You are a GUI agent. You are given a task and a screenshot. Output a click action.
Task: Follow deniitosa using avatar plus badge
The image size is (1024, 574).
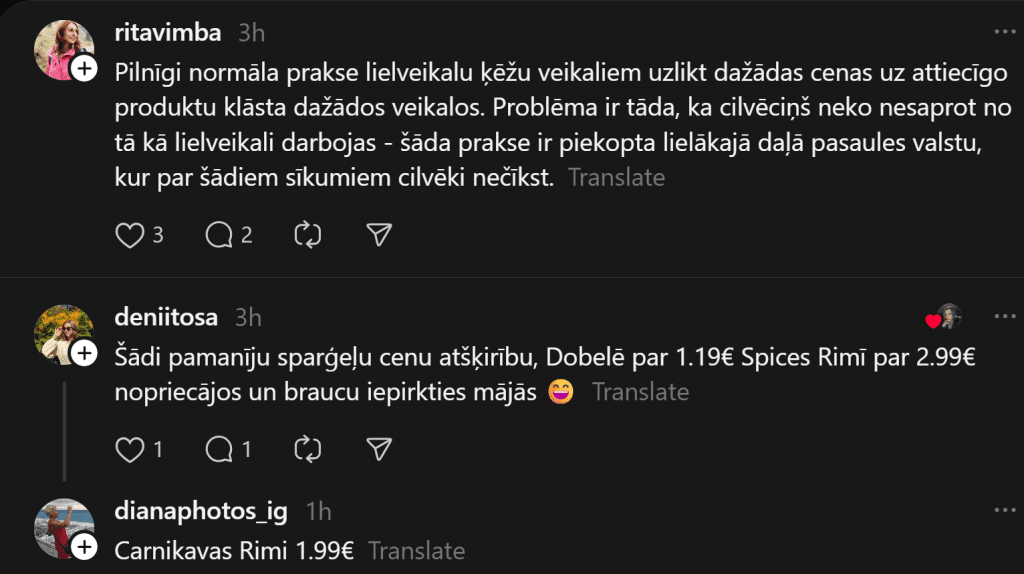click(x=85, y=352)
